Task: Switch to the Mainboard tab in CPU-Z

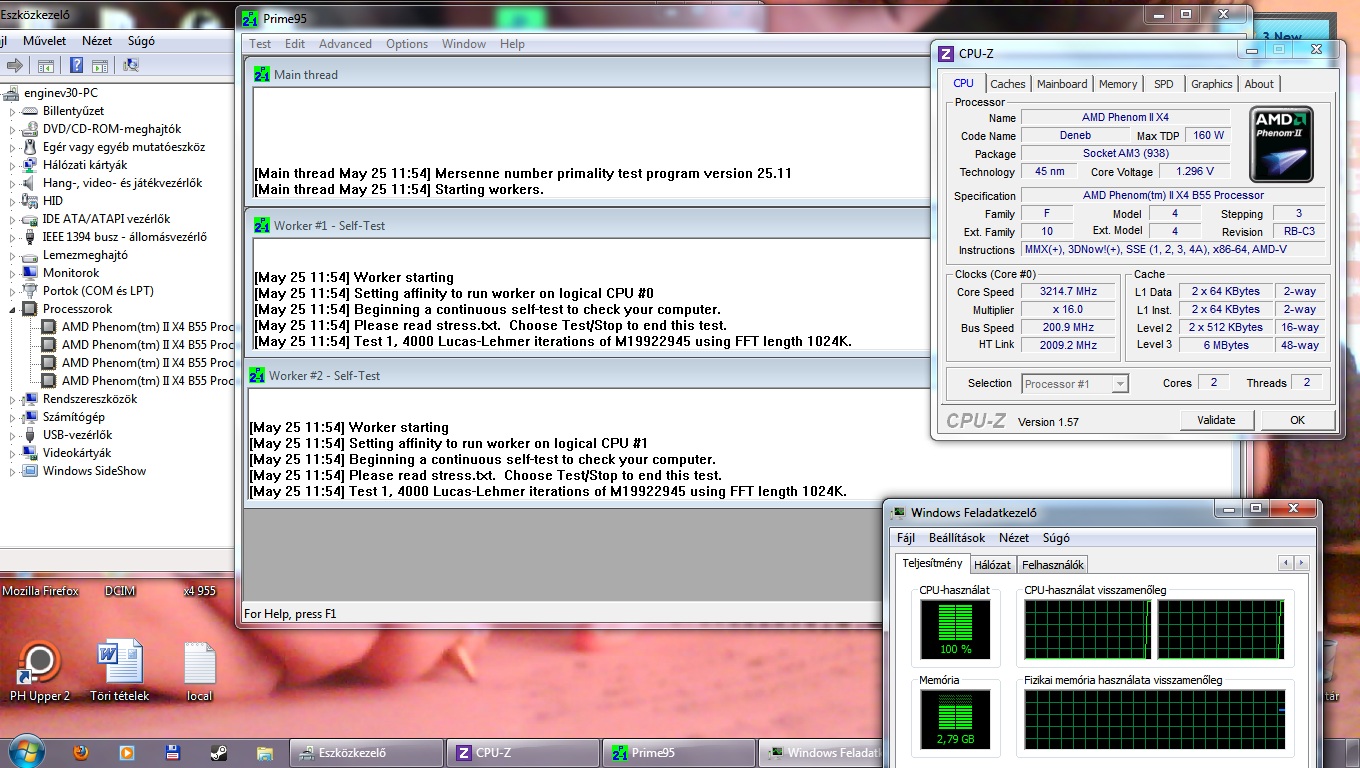Action: point(1062,84)
